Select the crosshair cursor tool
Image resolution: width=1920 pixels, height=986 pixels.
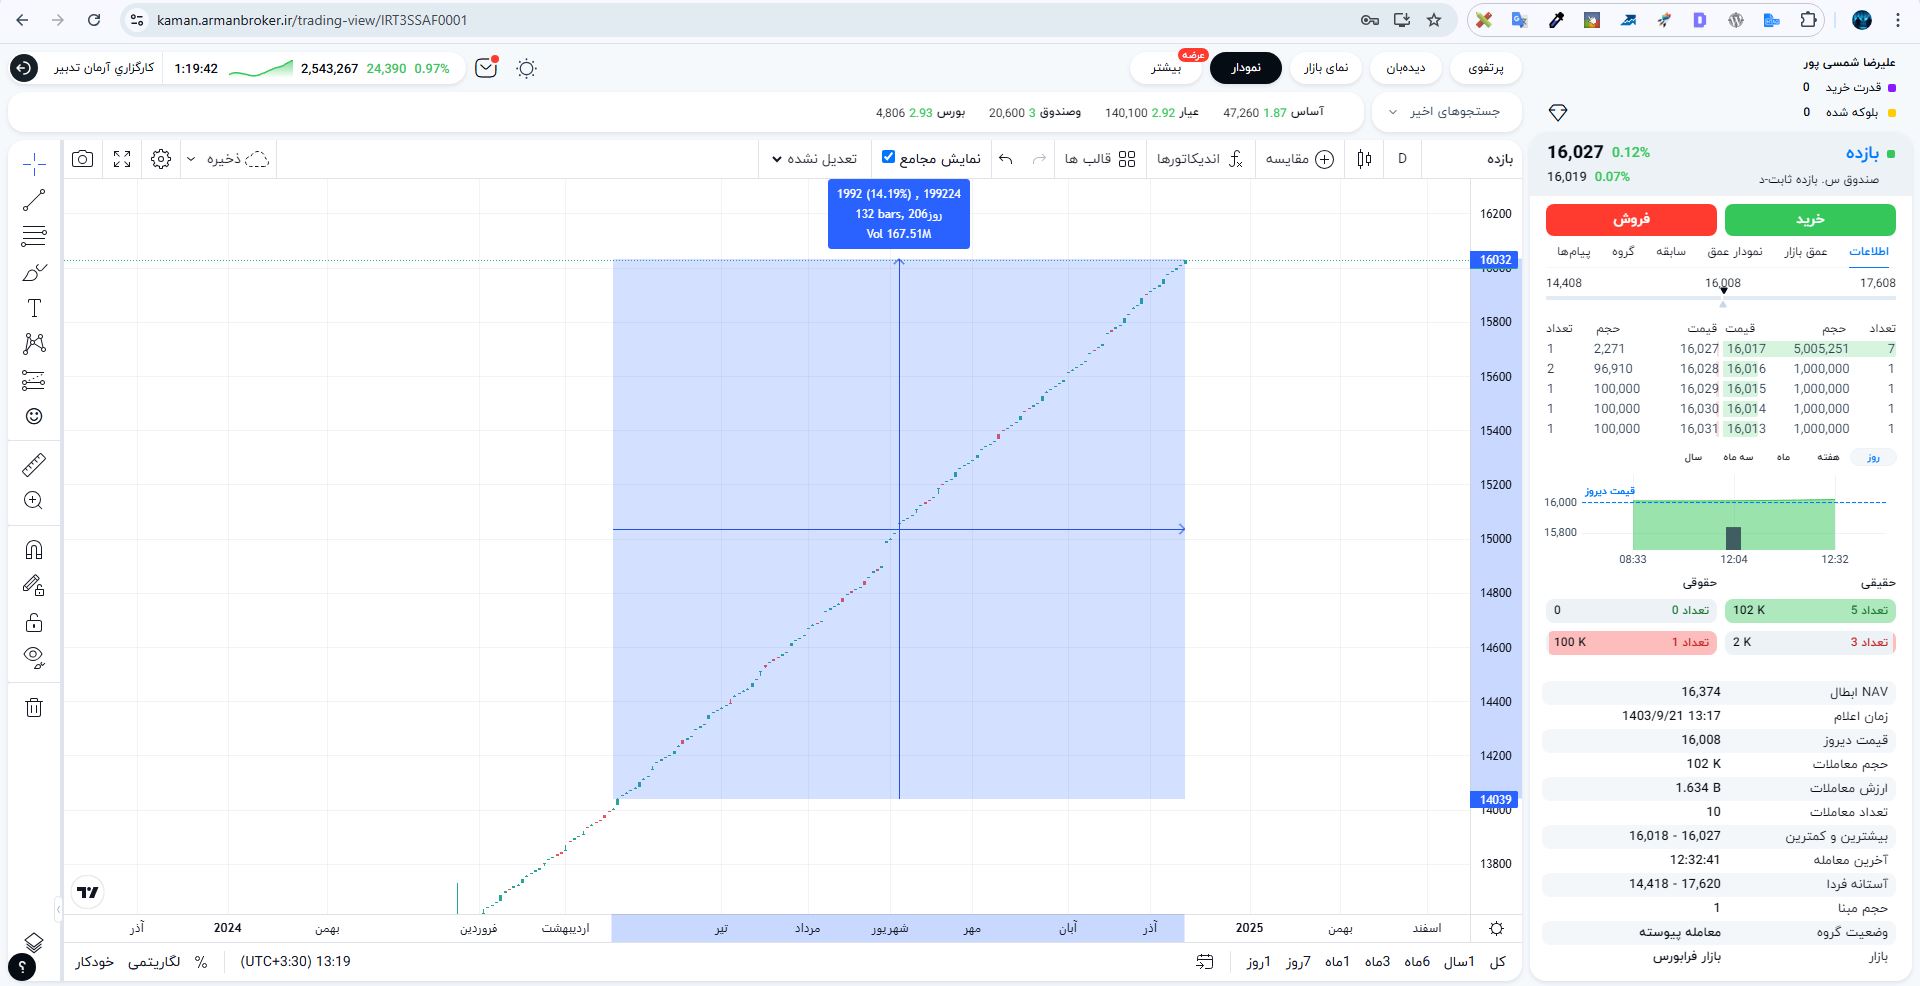[34, 163]
